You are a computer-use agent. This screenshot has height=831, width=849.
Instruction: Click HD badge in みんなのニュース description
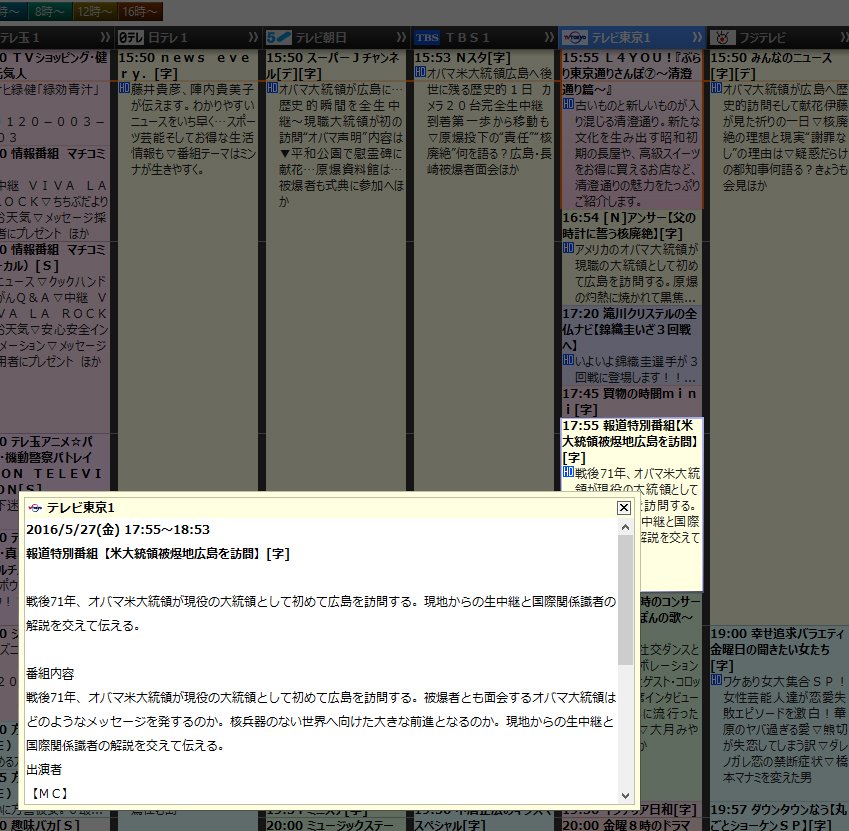click(716, 88)
